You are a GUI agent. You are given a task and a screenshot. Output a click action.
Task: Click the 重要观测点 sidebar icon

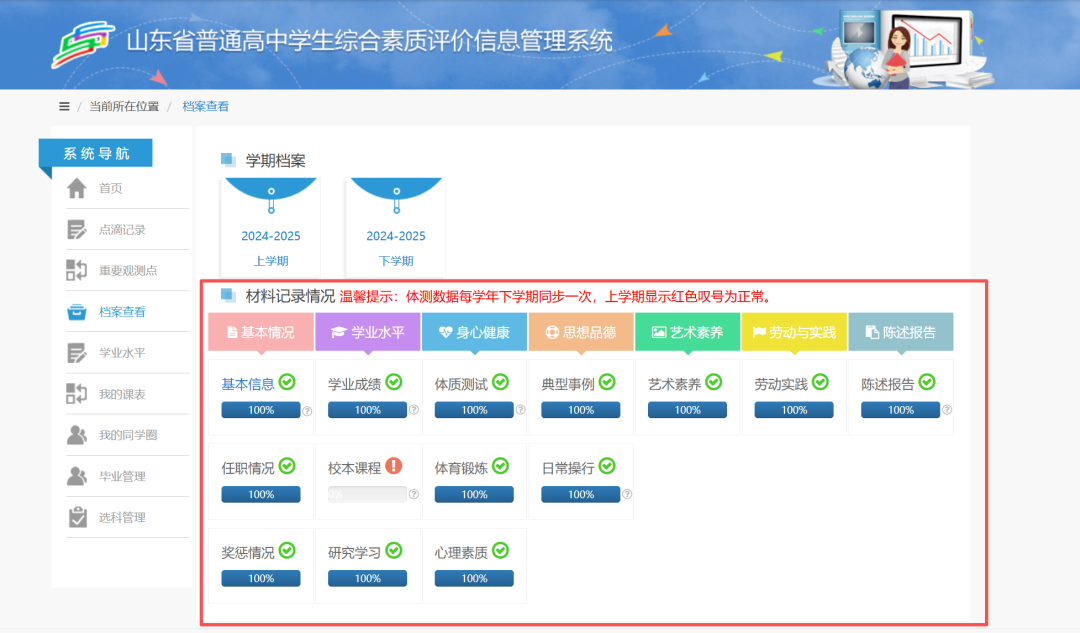click(x=77, y=270)
